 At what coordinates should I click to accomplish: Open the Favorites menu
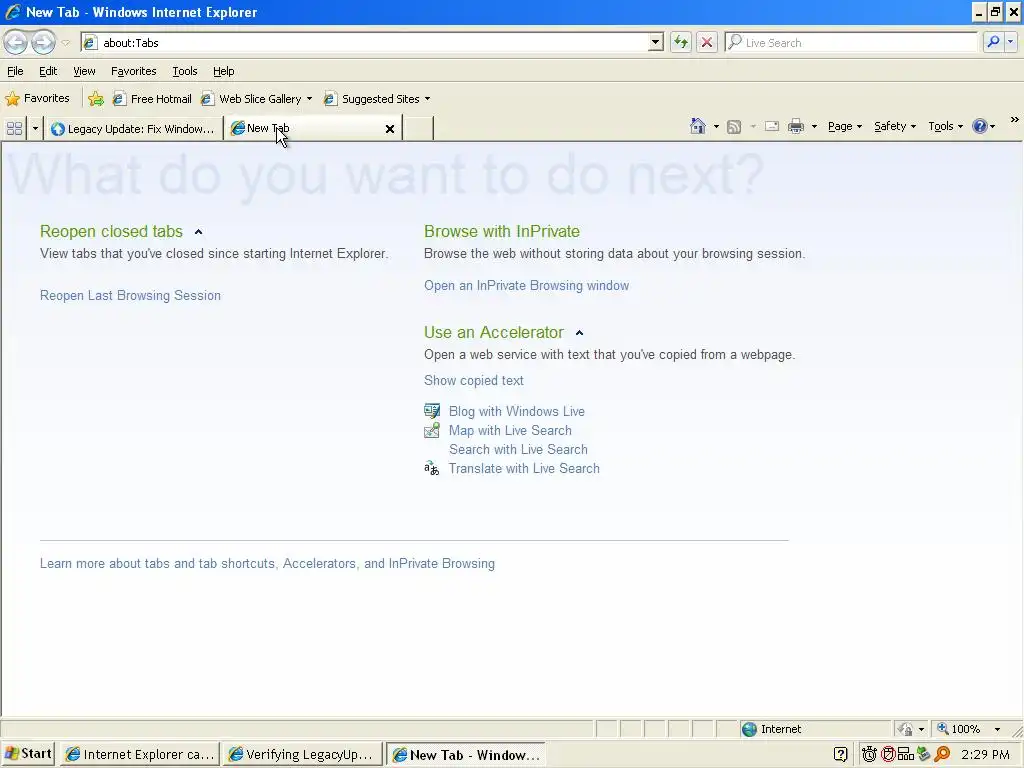pos(133,71)
